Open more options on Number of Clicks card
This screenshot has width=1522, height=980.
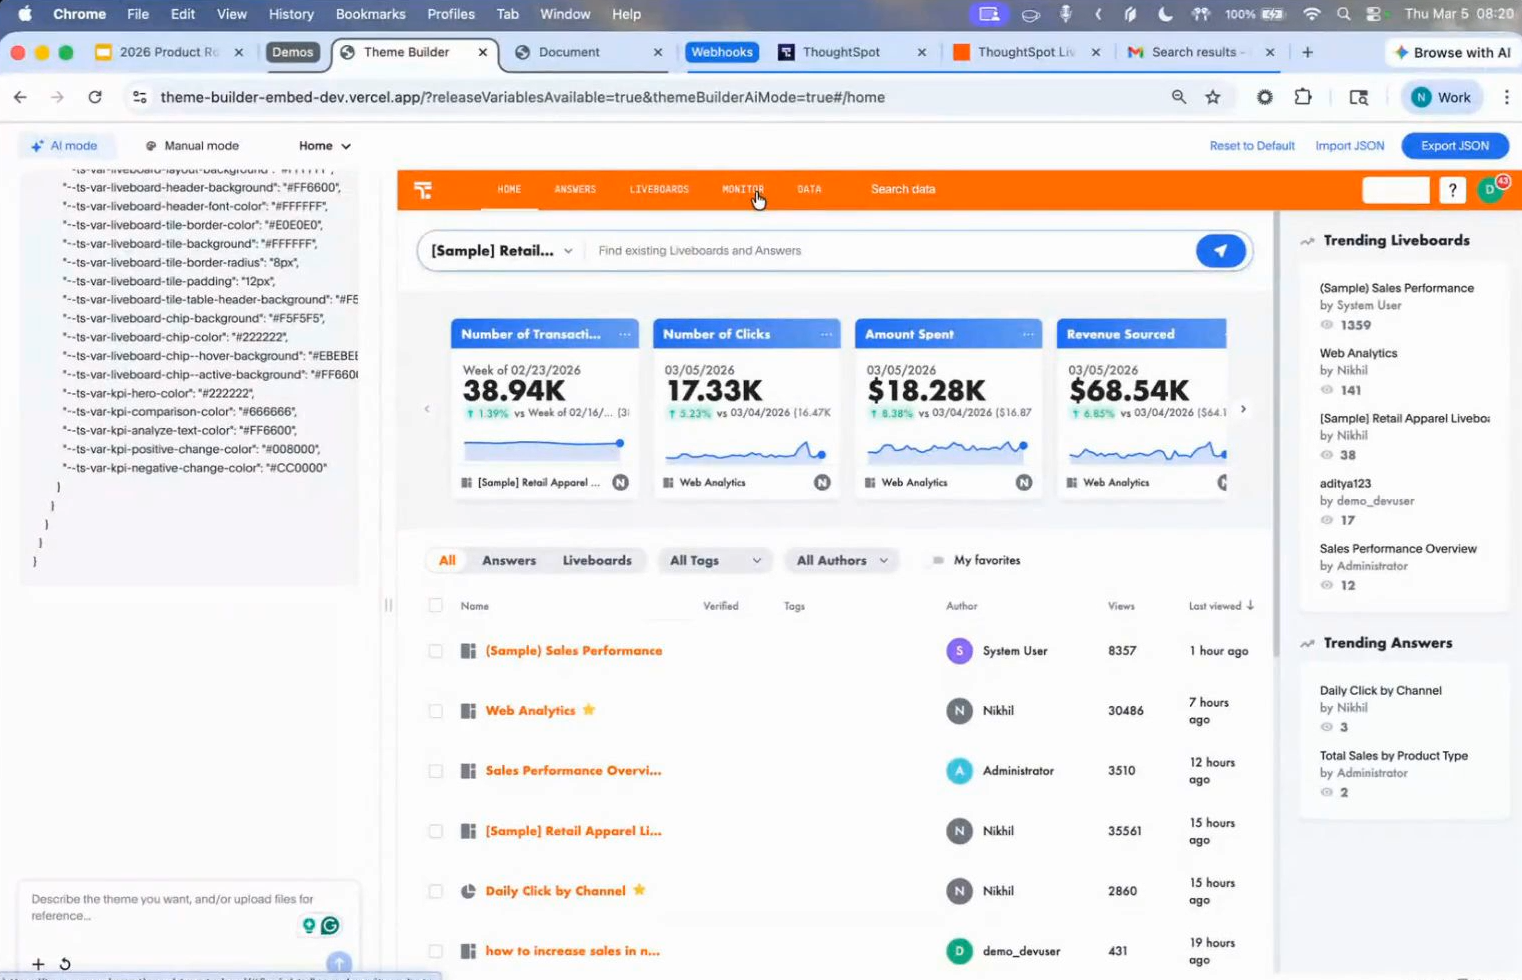click(826, 334)
